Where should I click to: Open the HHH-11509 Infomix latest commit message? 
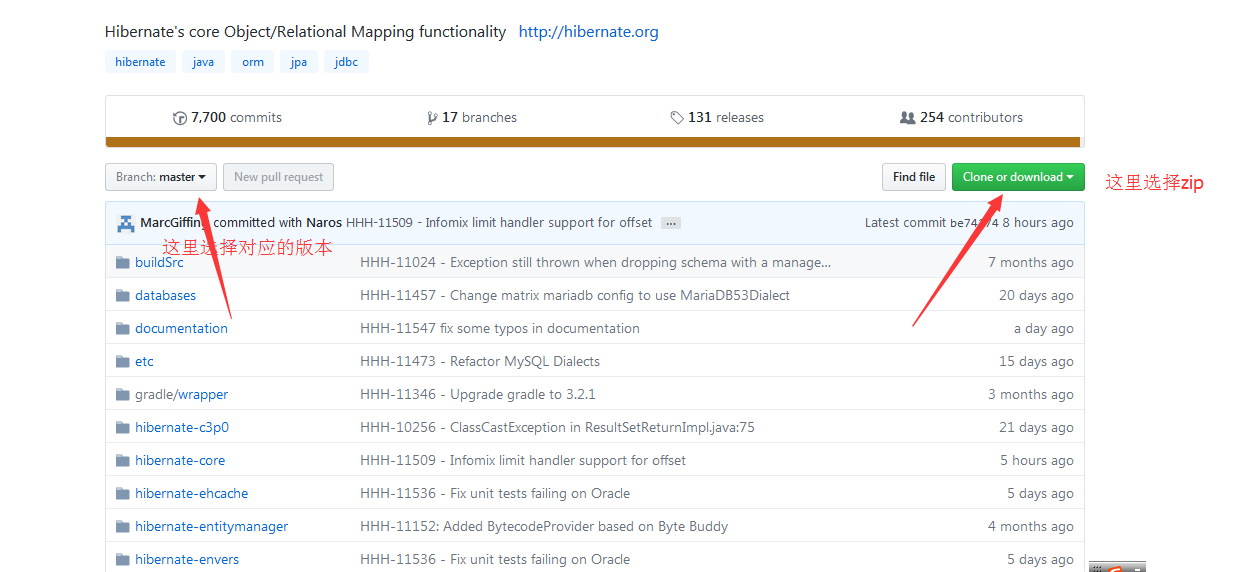[499, 223]
